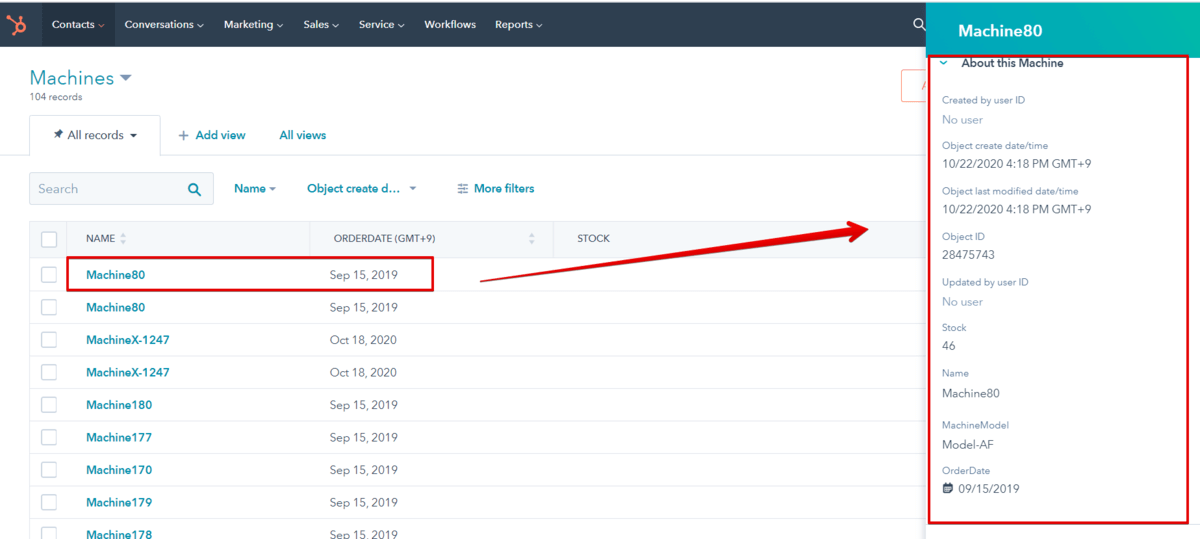Screen dimensions: 1200x539
Task: Open the Contacts menu in the top navigation
Action: click(78, 25)
